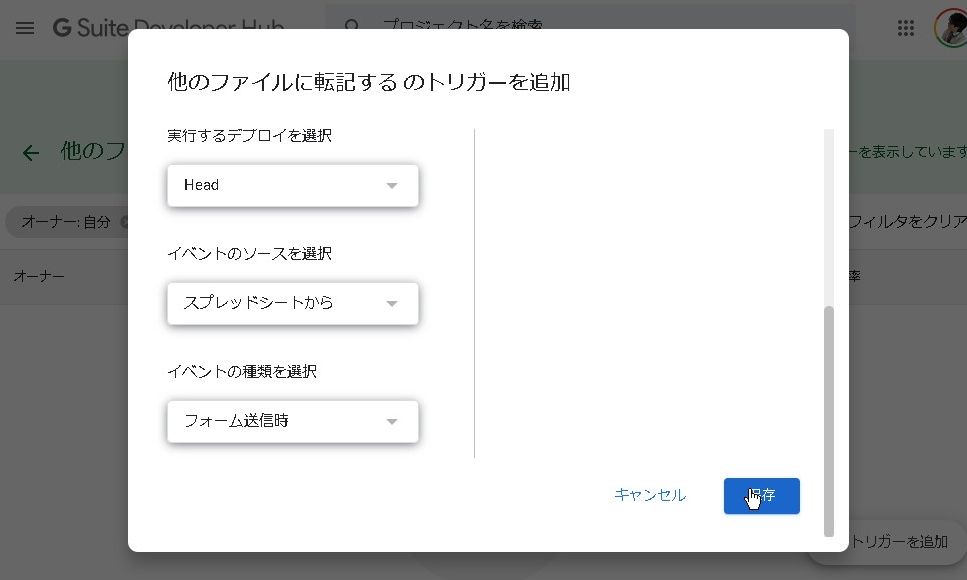Remove the オーナー: 自分 filter chip
This screenshot has height=580, width=967.
[125, 222]
